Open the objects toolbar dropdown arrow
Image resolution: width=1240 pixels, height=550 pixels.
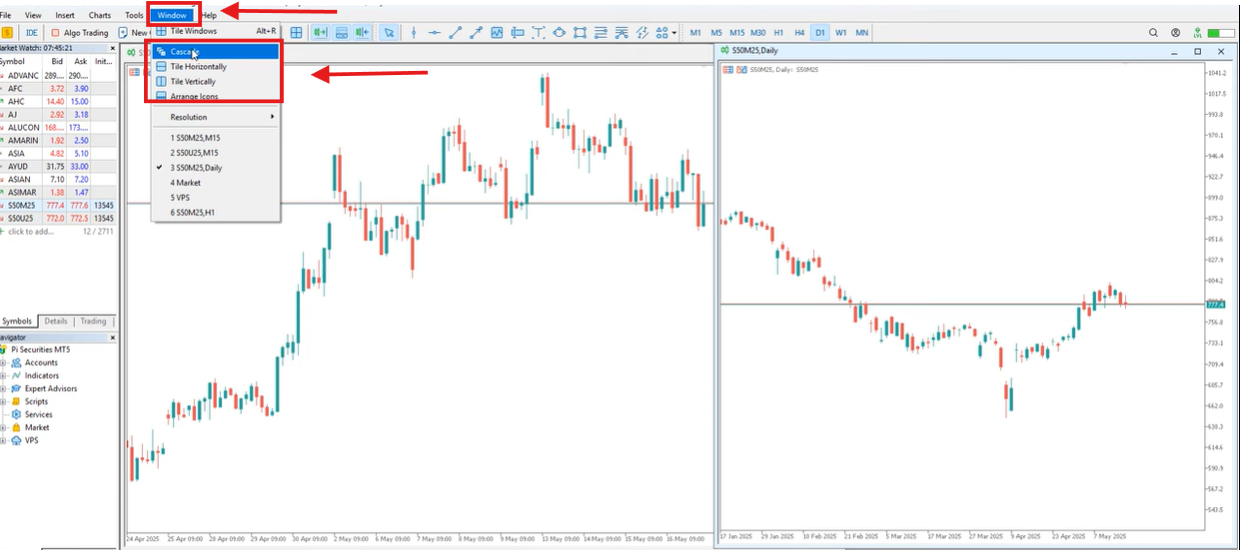675,33
